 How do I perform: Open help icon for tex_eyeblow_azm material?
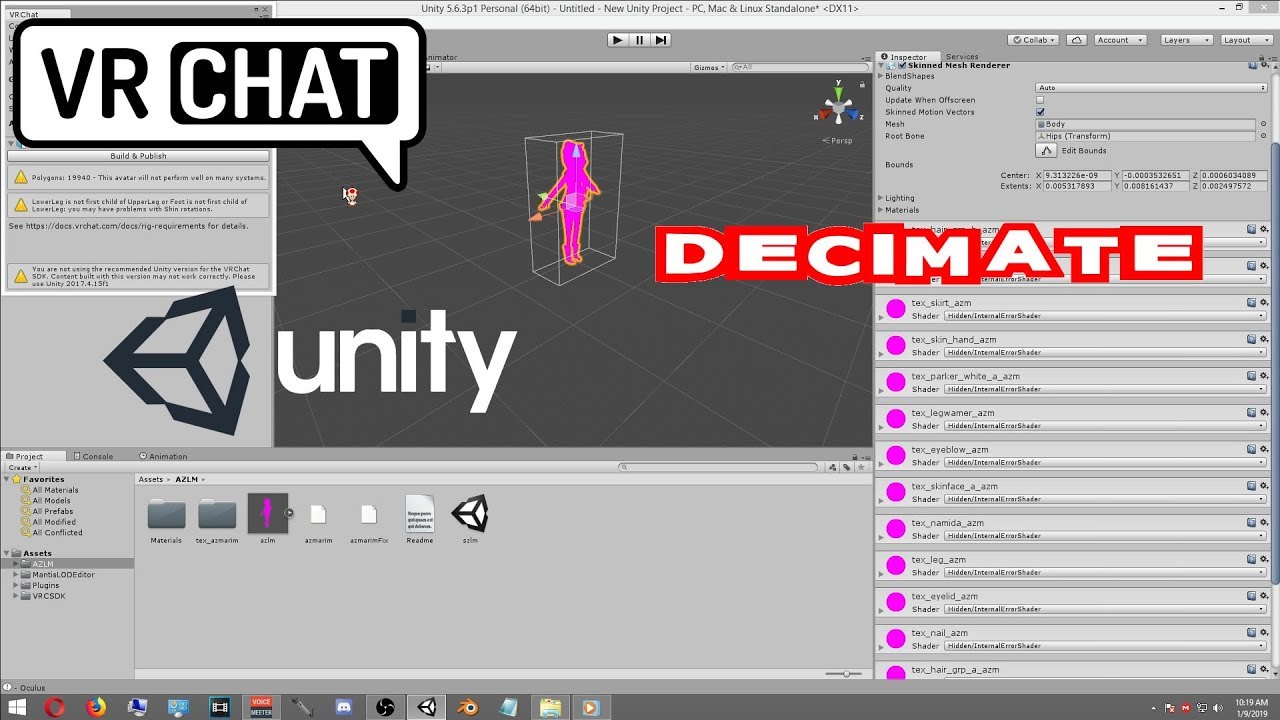click(1252, 449)
